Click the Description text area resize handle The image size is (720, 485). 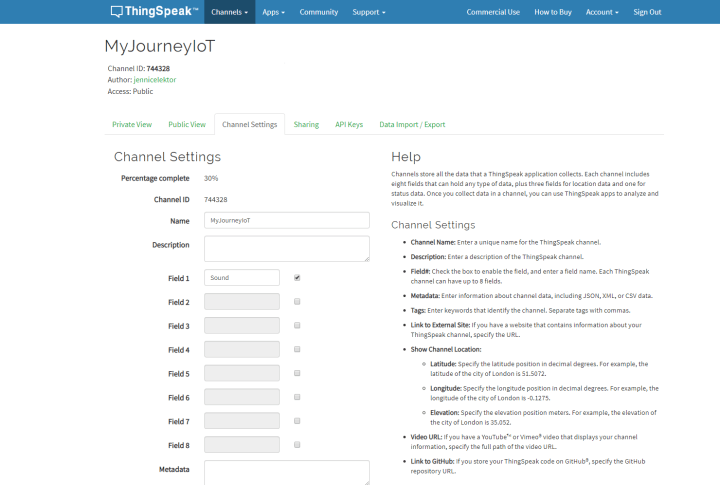366,259
